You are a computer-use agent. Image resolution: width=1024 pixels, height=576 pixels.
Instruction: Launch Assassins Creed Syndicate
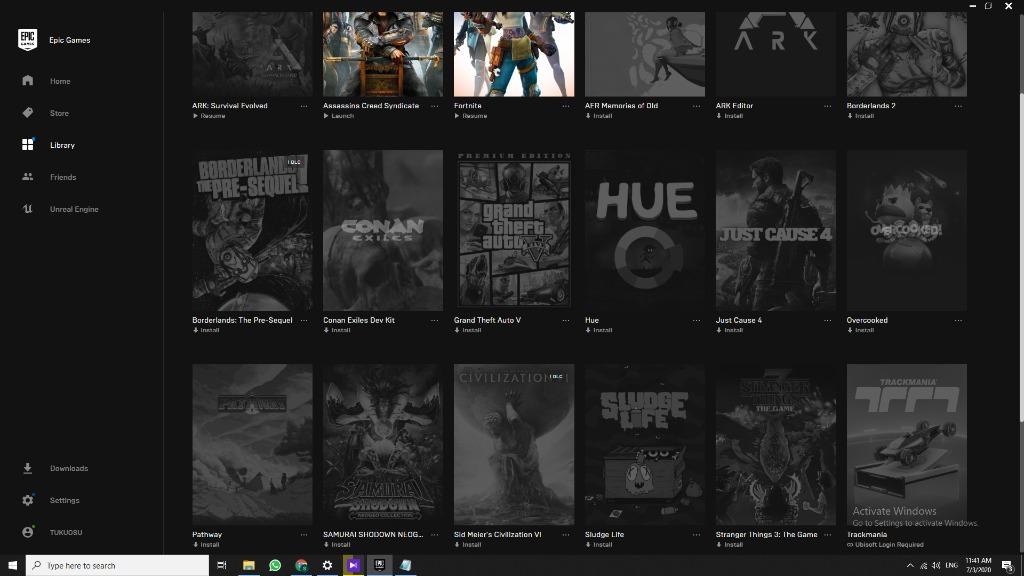click(x=338, y=116)
